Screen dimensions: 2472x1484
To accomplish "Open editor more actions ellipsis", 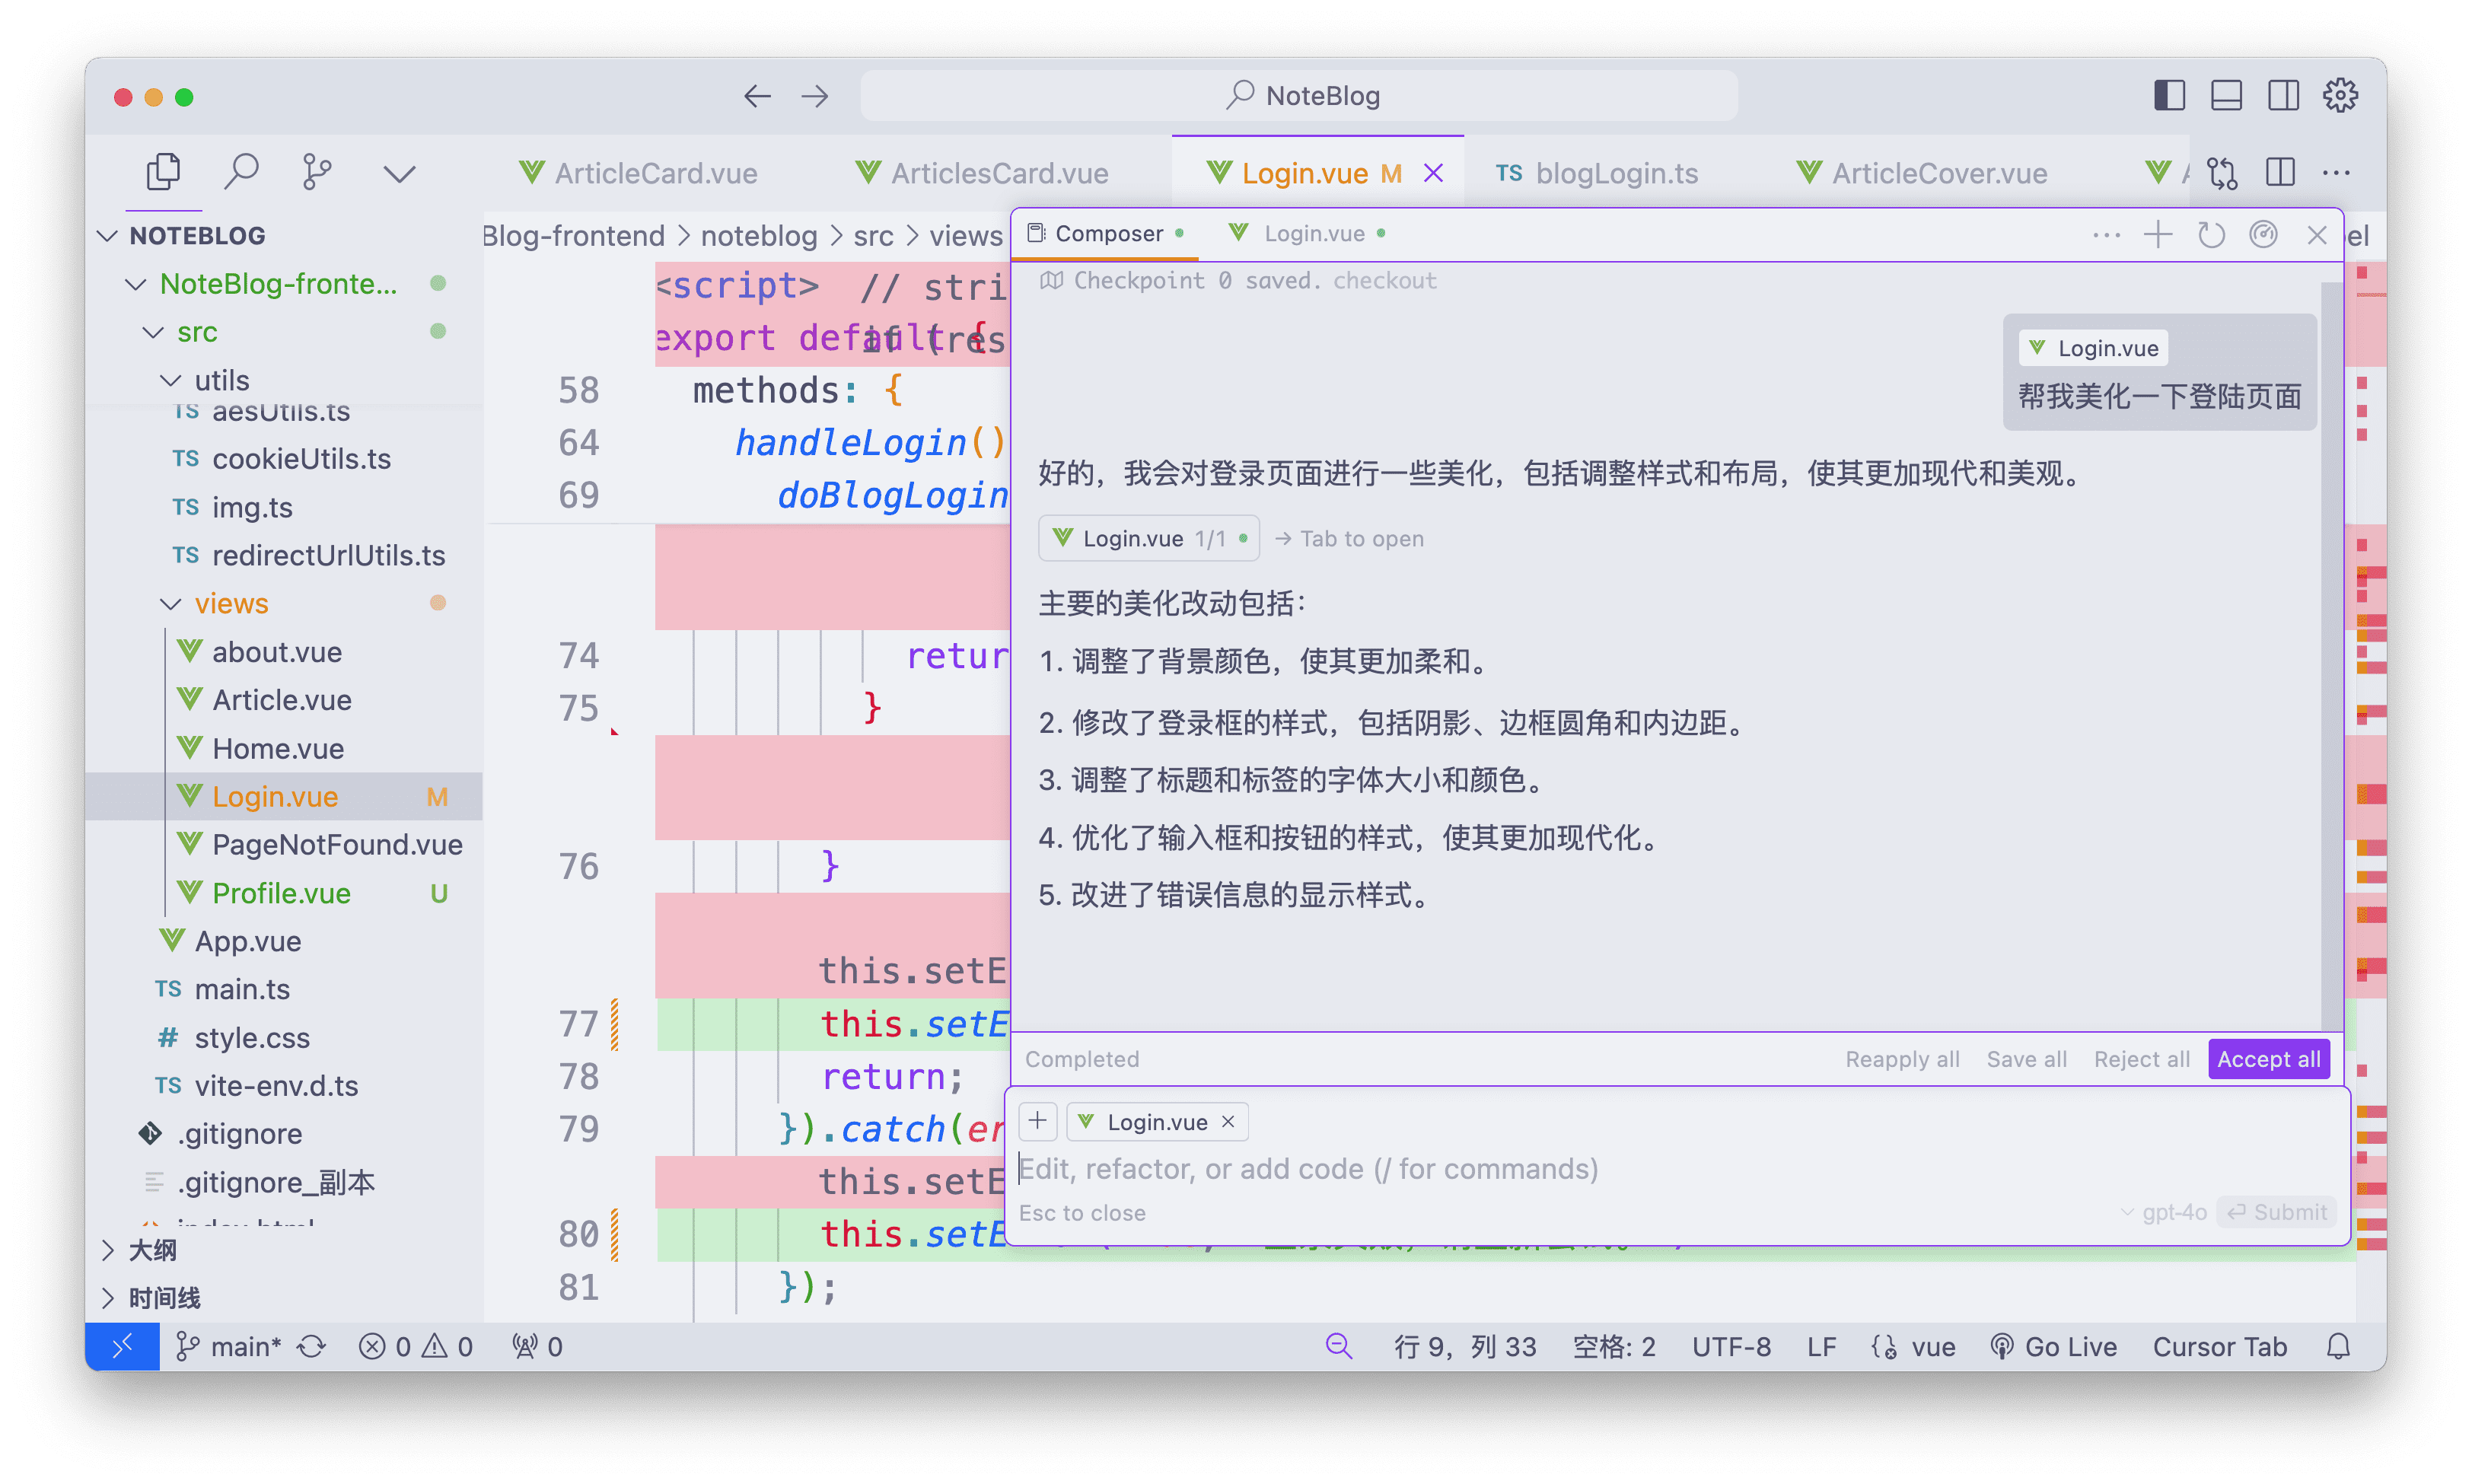I will click(2336, 173).
